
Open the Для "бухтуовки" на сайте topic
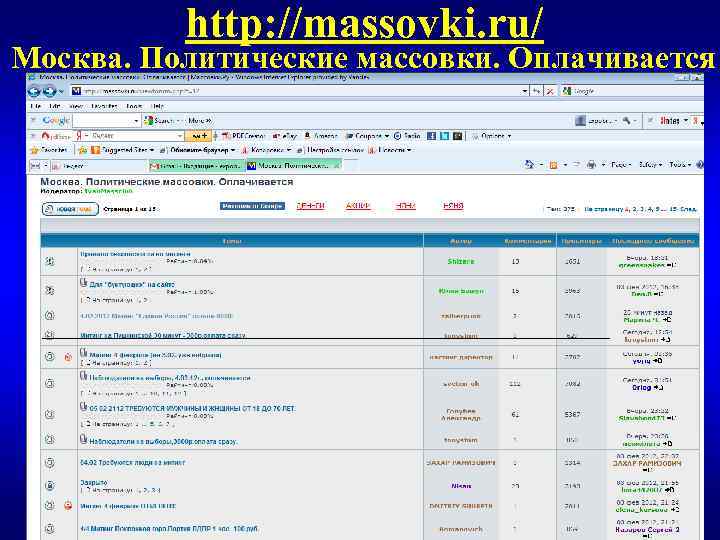click(132, 285)
